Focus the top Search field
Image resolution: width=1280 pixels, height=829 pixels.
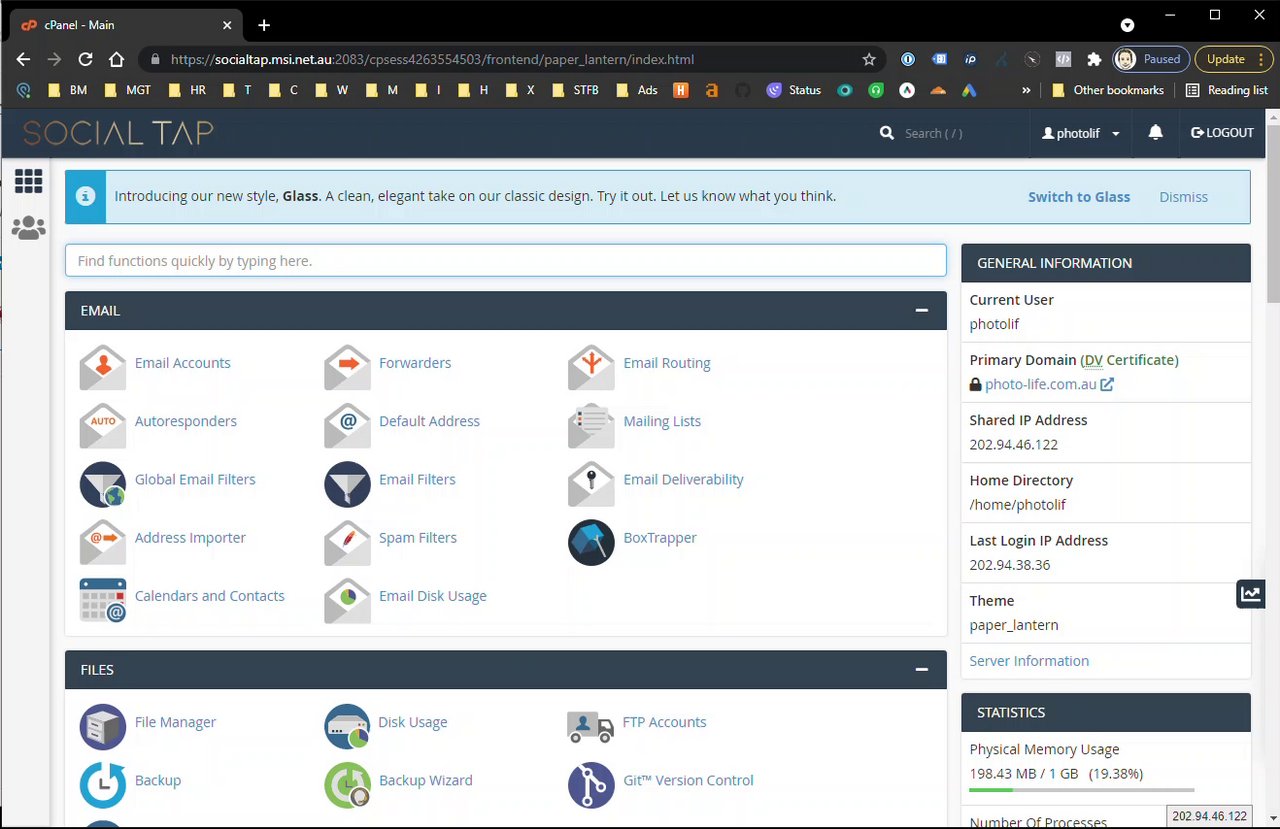point(933,133)
